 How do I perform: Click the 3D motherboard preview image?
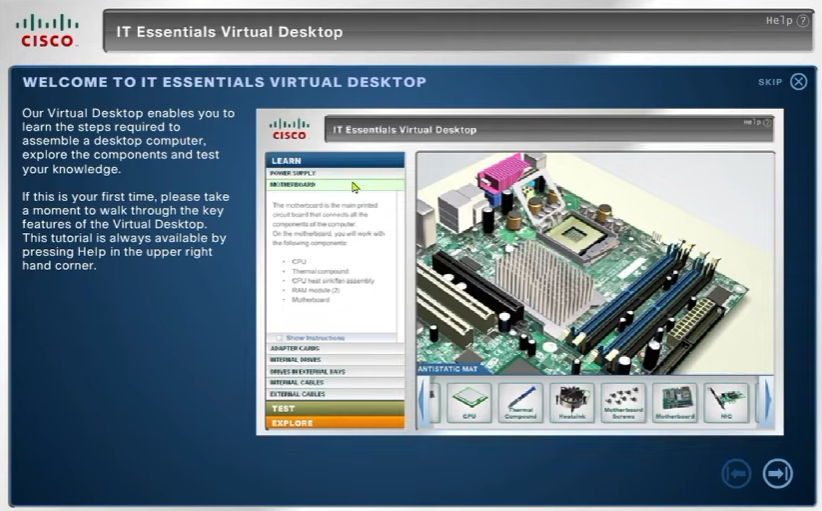click(x=595, y=264)
